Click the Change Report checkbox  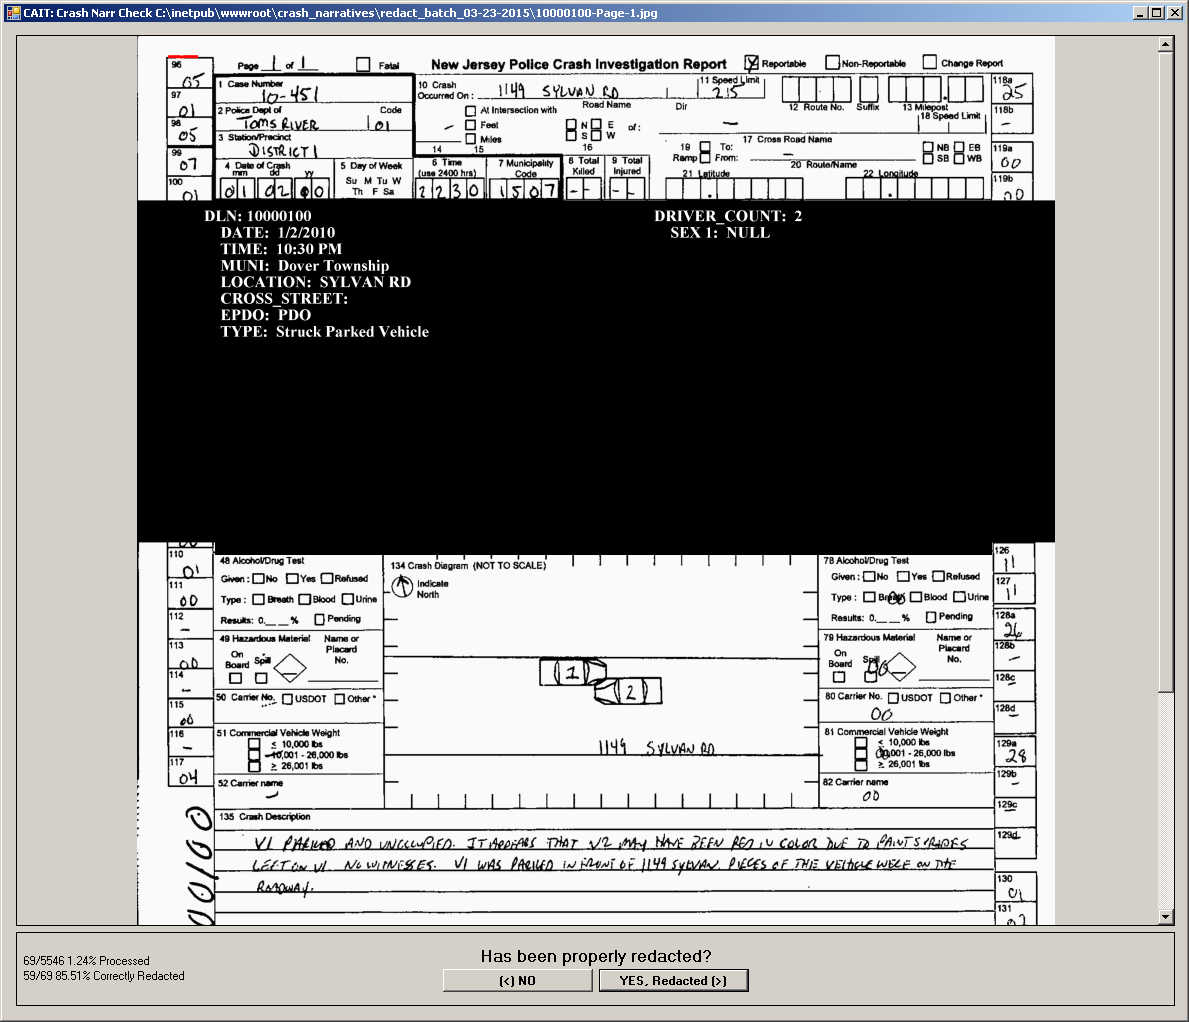(930, 61)
